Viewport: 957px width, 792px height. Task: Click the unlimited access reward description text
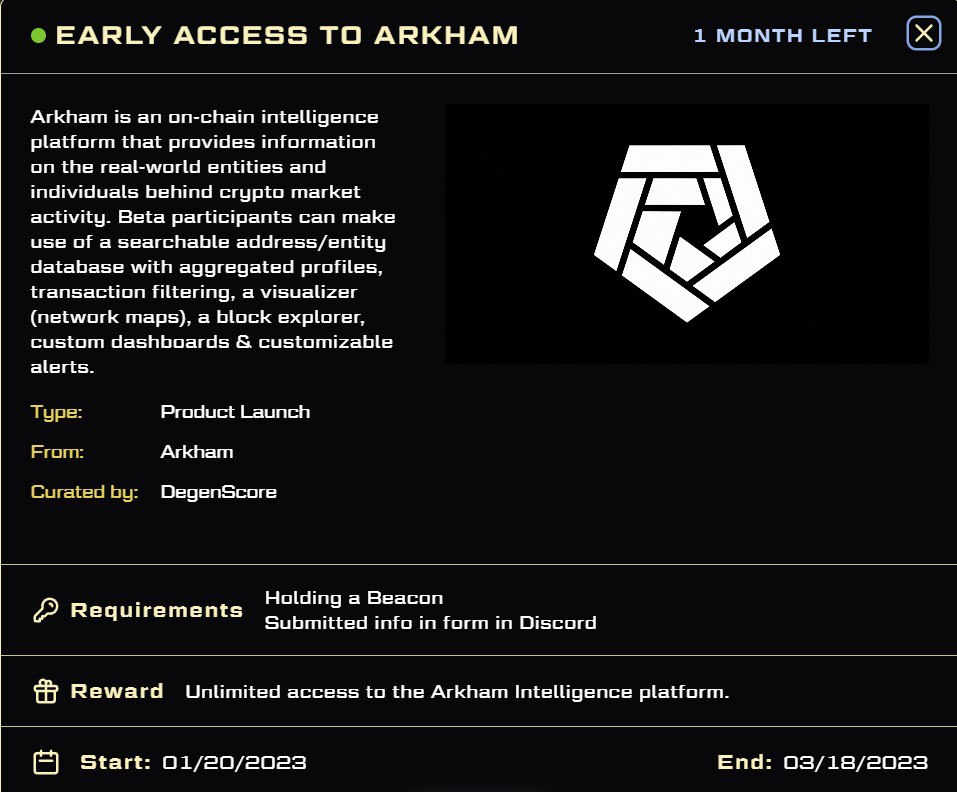point(457,692)
